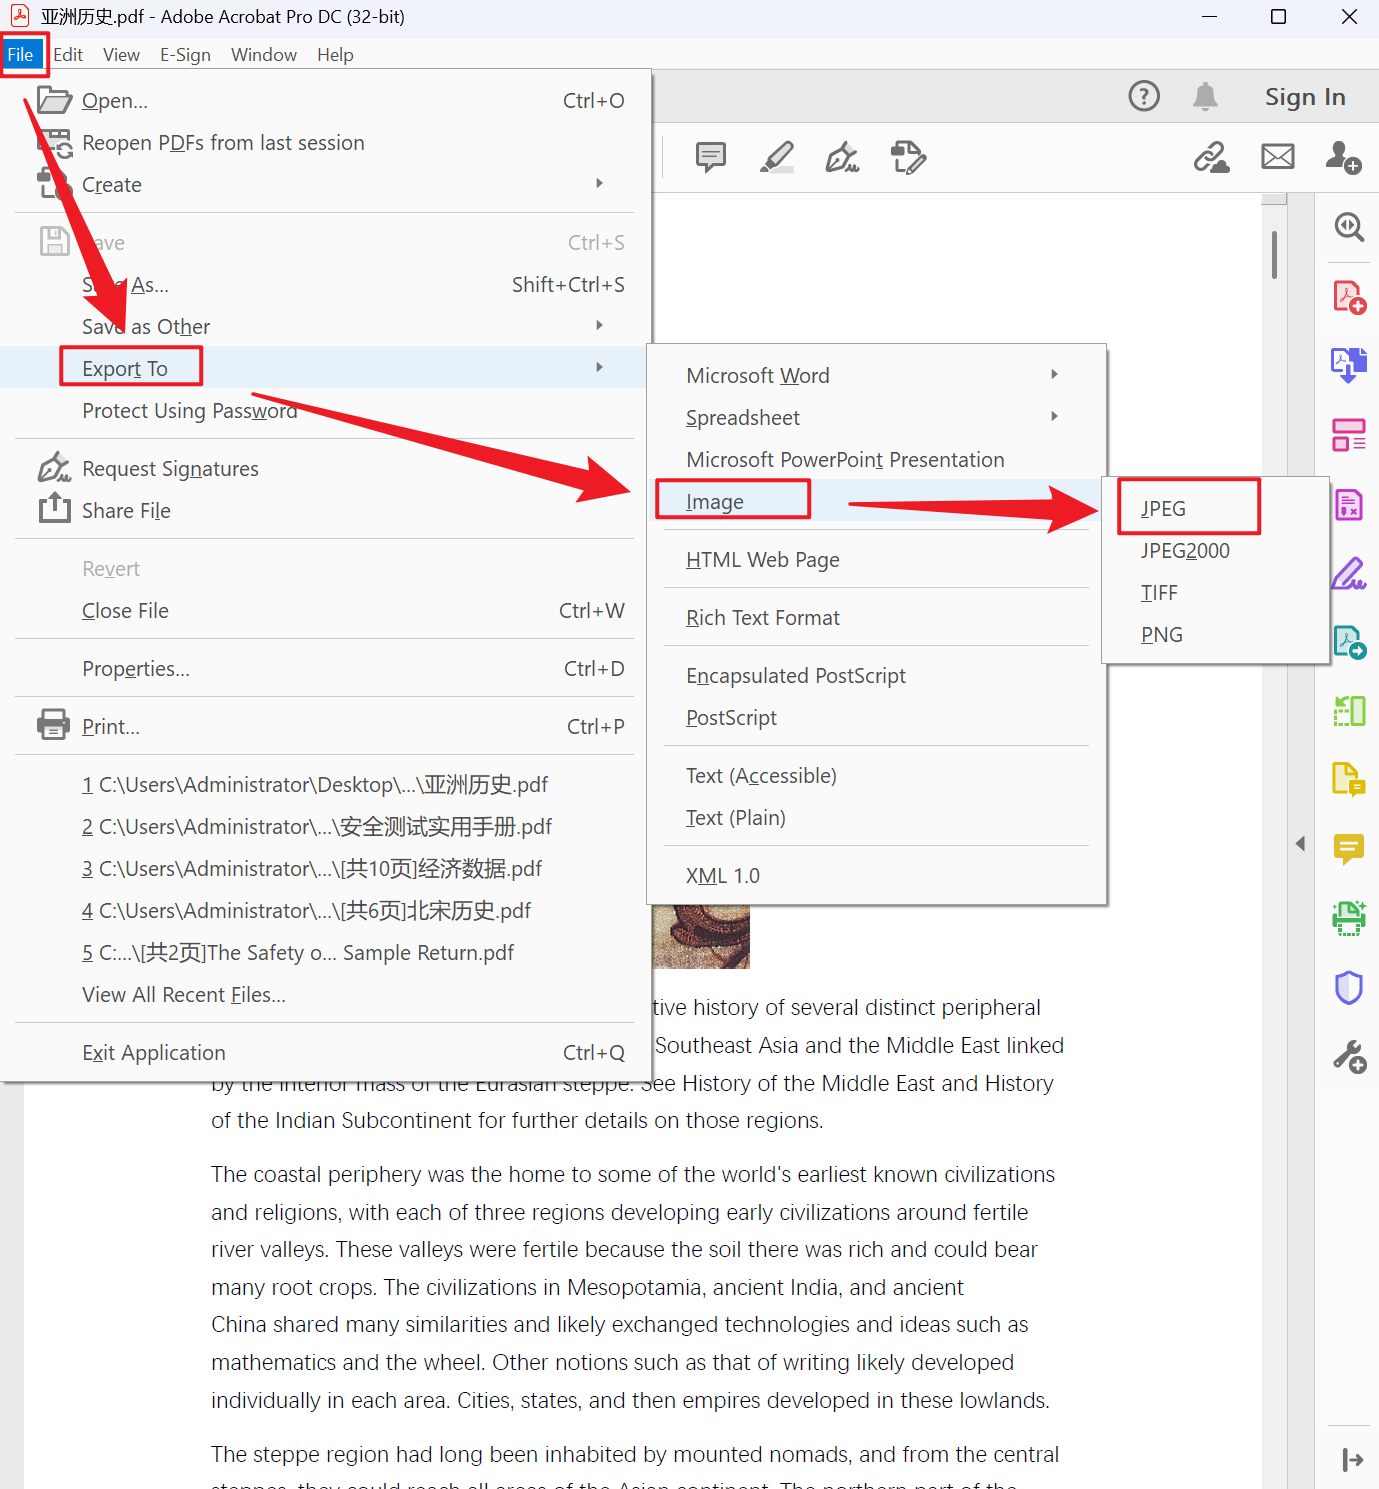Collapse the right tools pane arrow
The image size is (1379, 1489).
(1300, 844)
